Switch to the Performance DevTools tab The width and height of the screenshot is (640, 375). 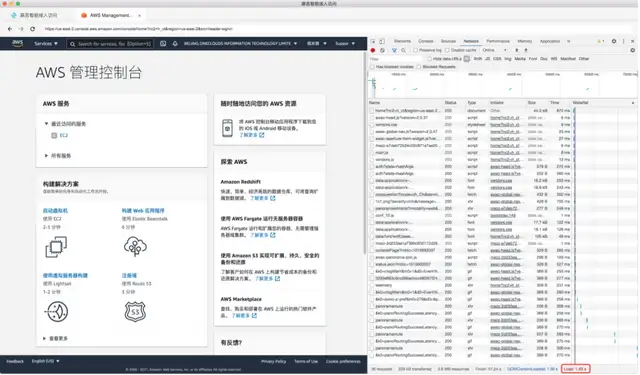click(498, 41)
